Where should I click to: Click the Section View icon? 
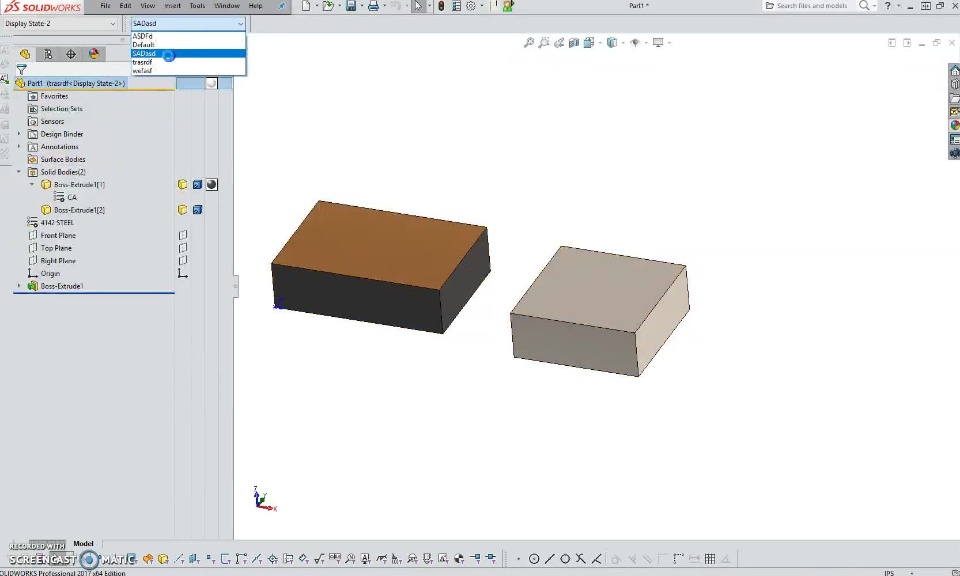coord(574,42)
